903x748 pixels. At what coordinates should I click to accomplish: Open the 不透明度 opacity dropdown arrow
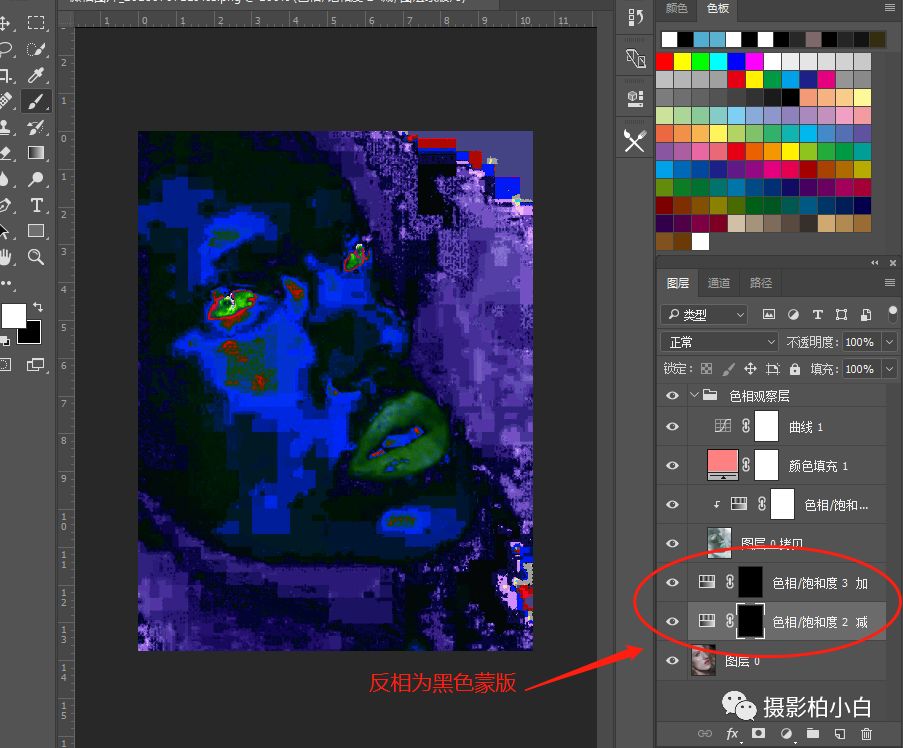(x=889, y=342)
